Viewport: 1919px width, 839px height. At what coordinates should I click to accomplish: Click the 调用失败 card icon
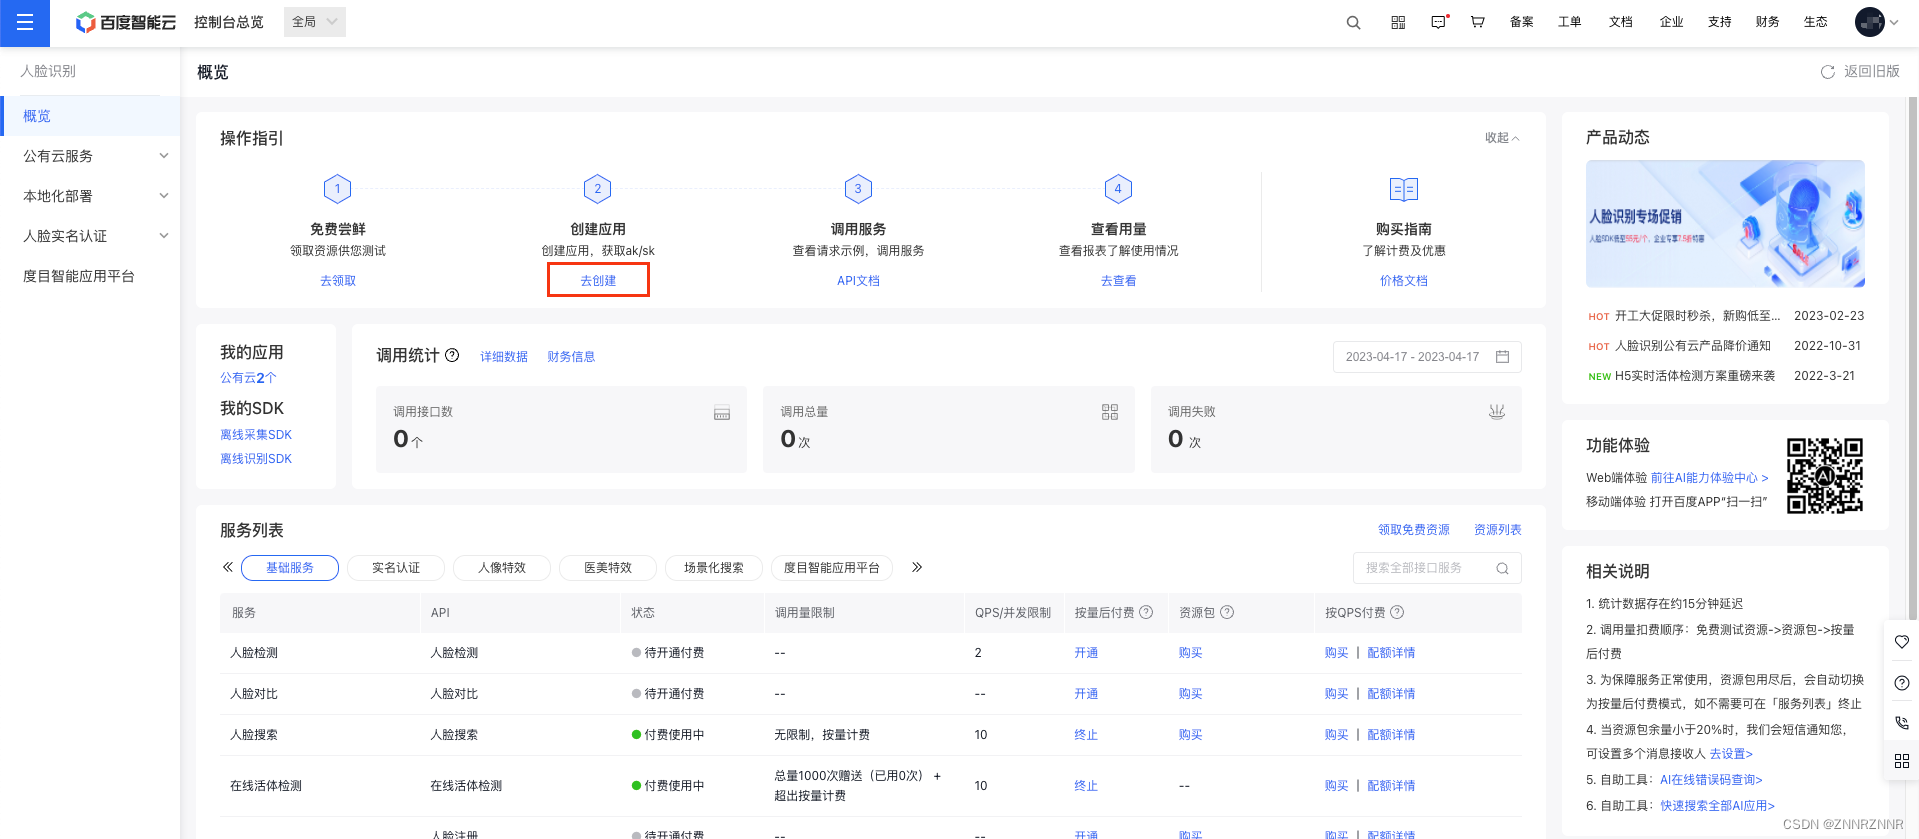[1497, 412]
